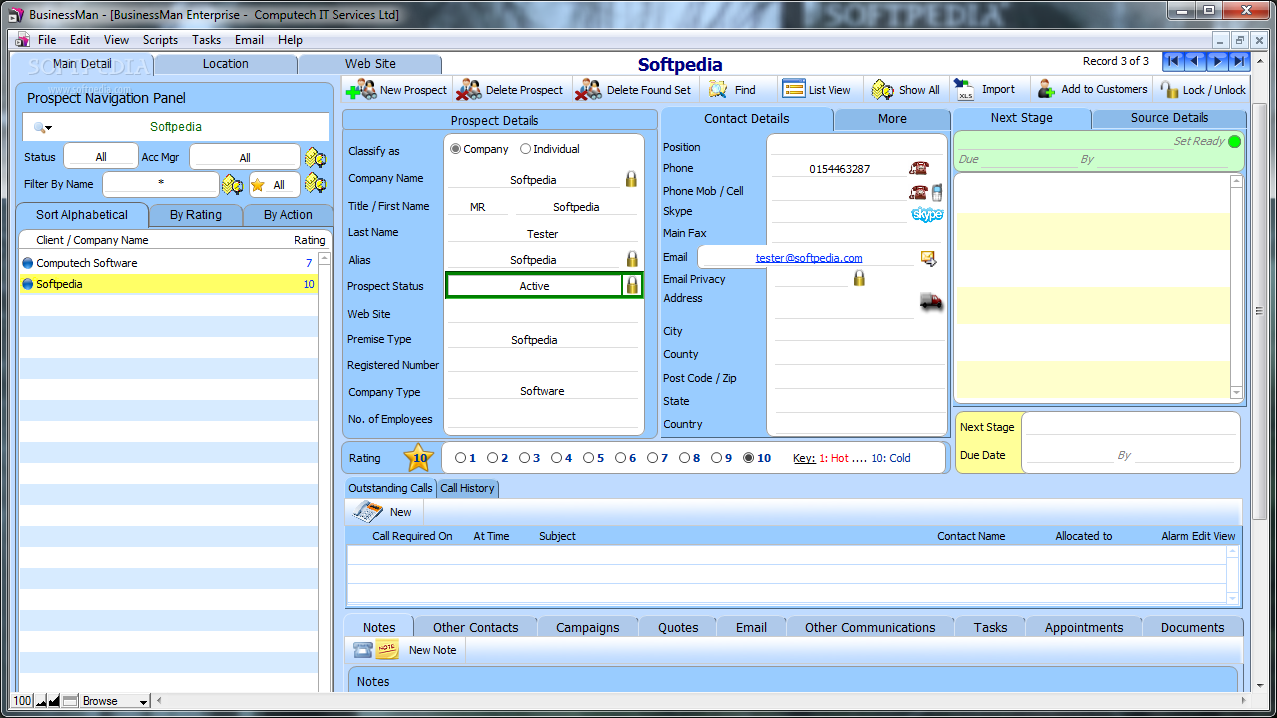Set rating to 9
Image resolution: width=1277 pixels, height=718 pixels.
[716, 458]
